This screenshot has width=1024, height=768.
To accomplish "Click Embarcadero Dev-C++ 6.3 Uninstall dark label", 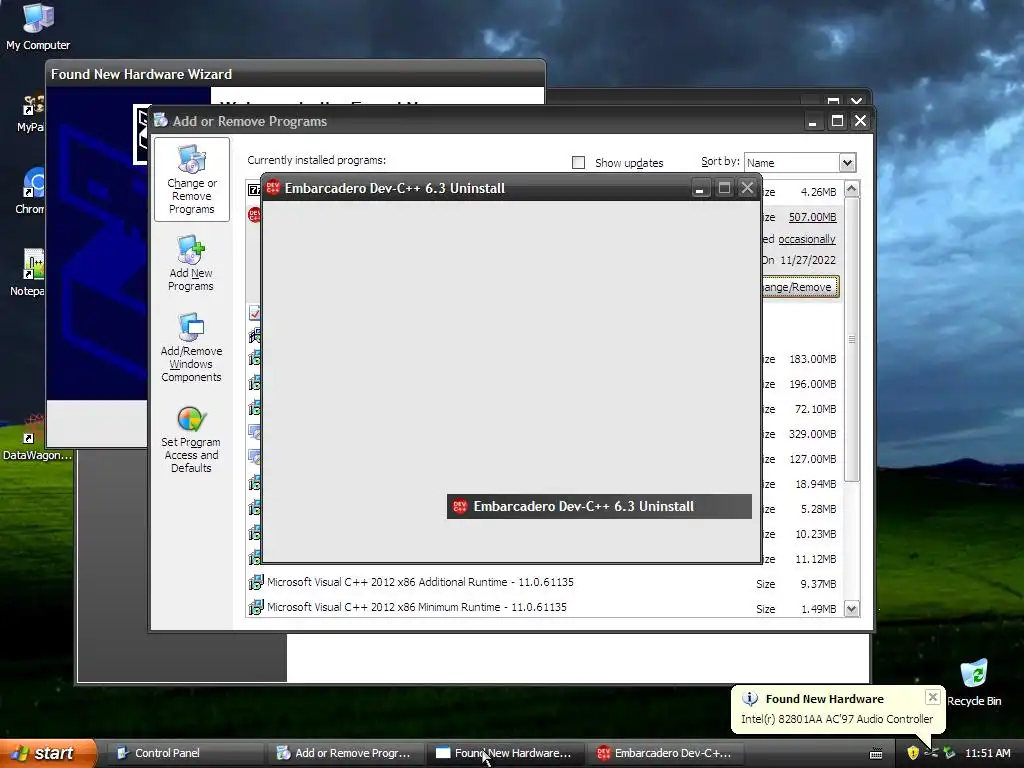I will coord(599,506).
